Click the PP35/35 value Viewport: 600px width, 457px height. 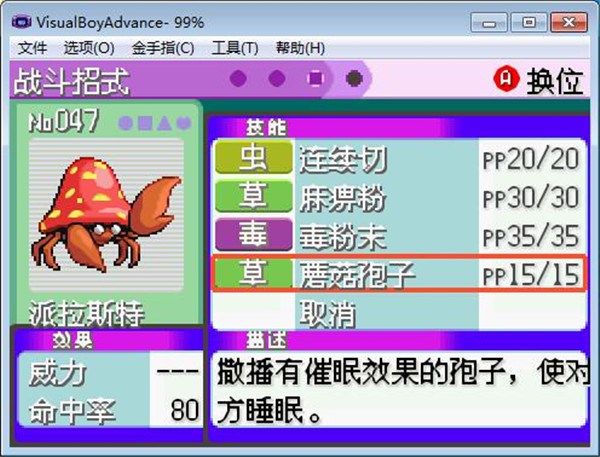(x=530, y=236)
